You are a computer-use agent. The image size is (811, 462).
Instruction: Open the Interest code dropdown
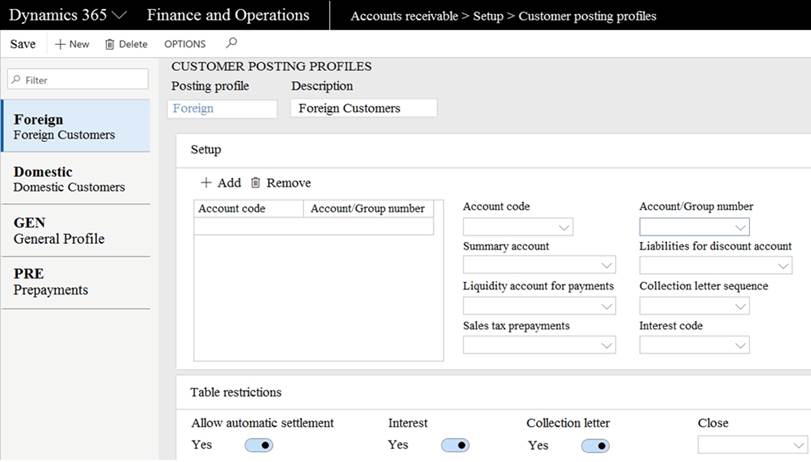(x=740, y=345)
